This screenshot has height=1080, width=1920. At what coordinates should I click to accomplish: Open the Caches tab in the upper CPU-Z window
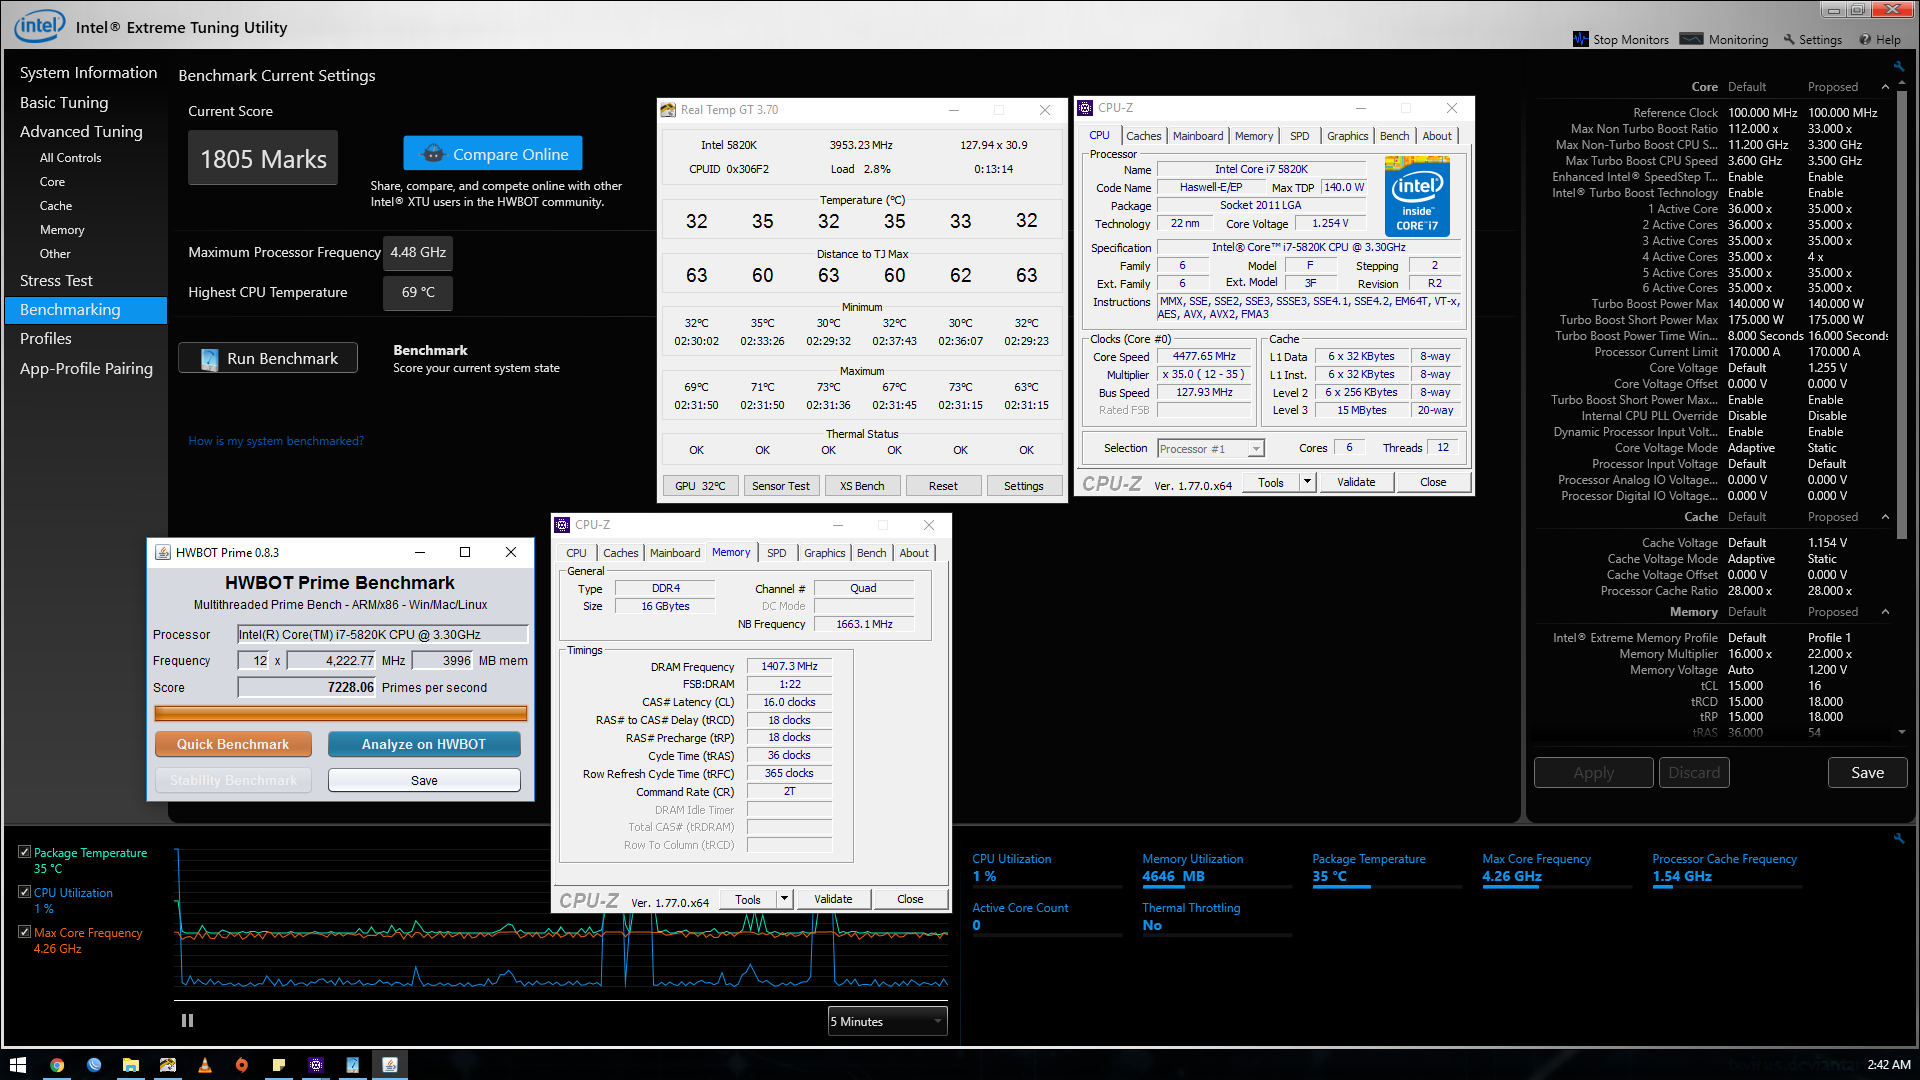pyautogui.click(x=1143, y=136)
